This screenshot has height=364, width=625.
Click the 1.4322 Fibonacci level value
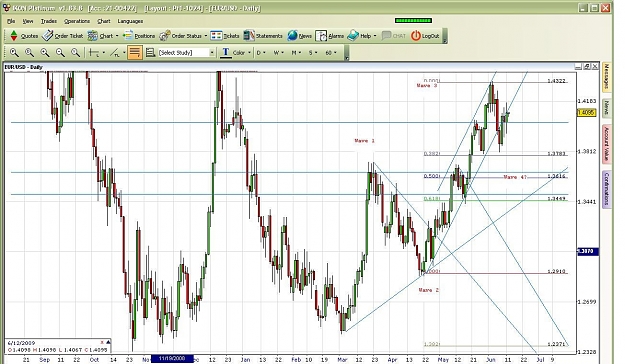pos(556,81)
